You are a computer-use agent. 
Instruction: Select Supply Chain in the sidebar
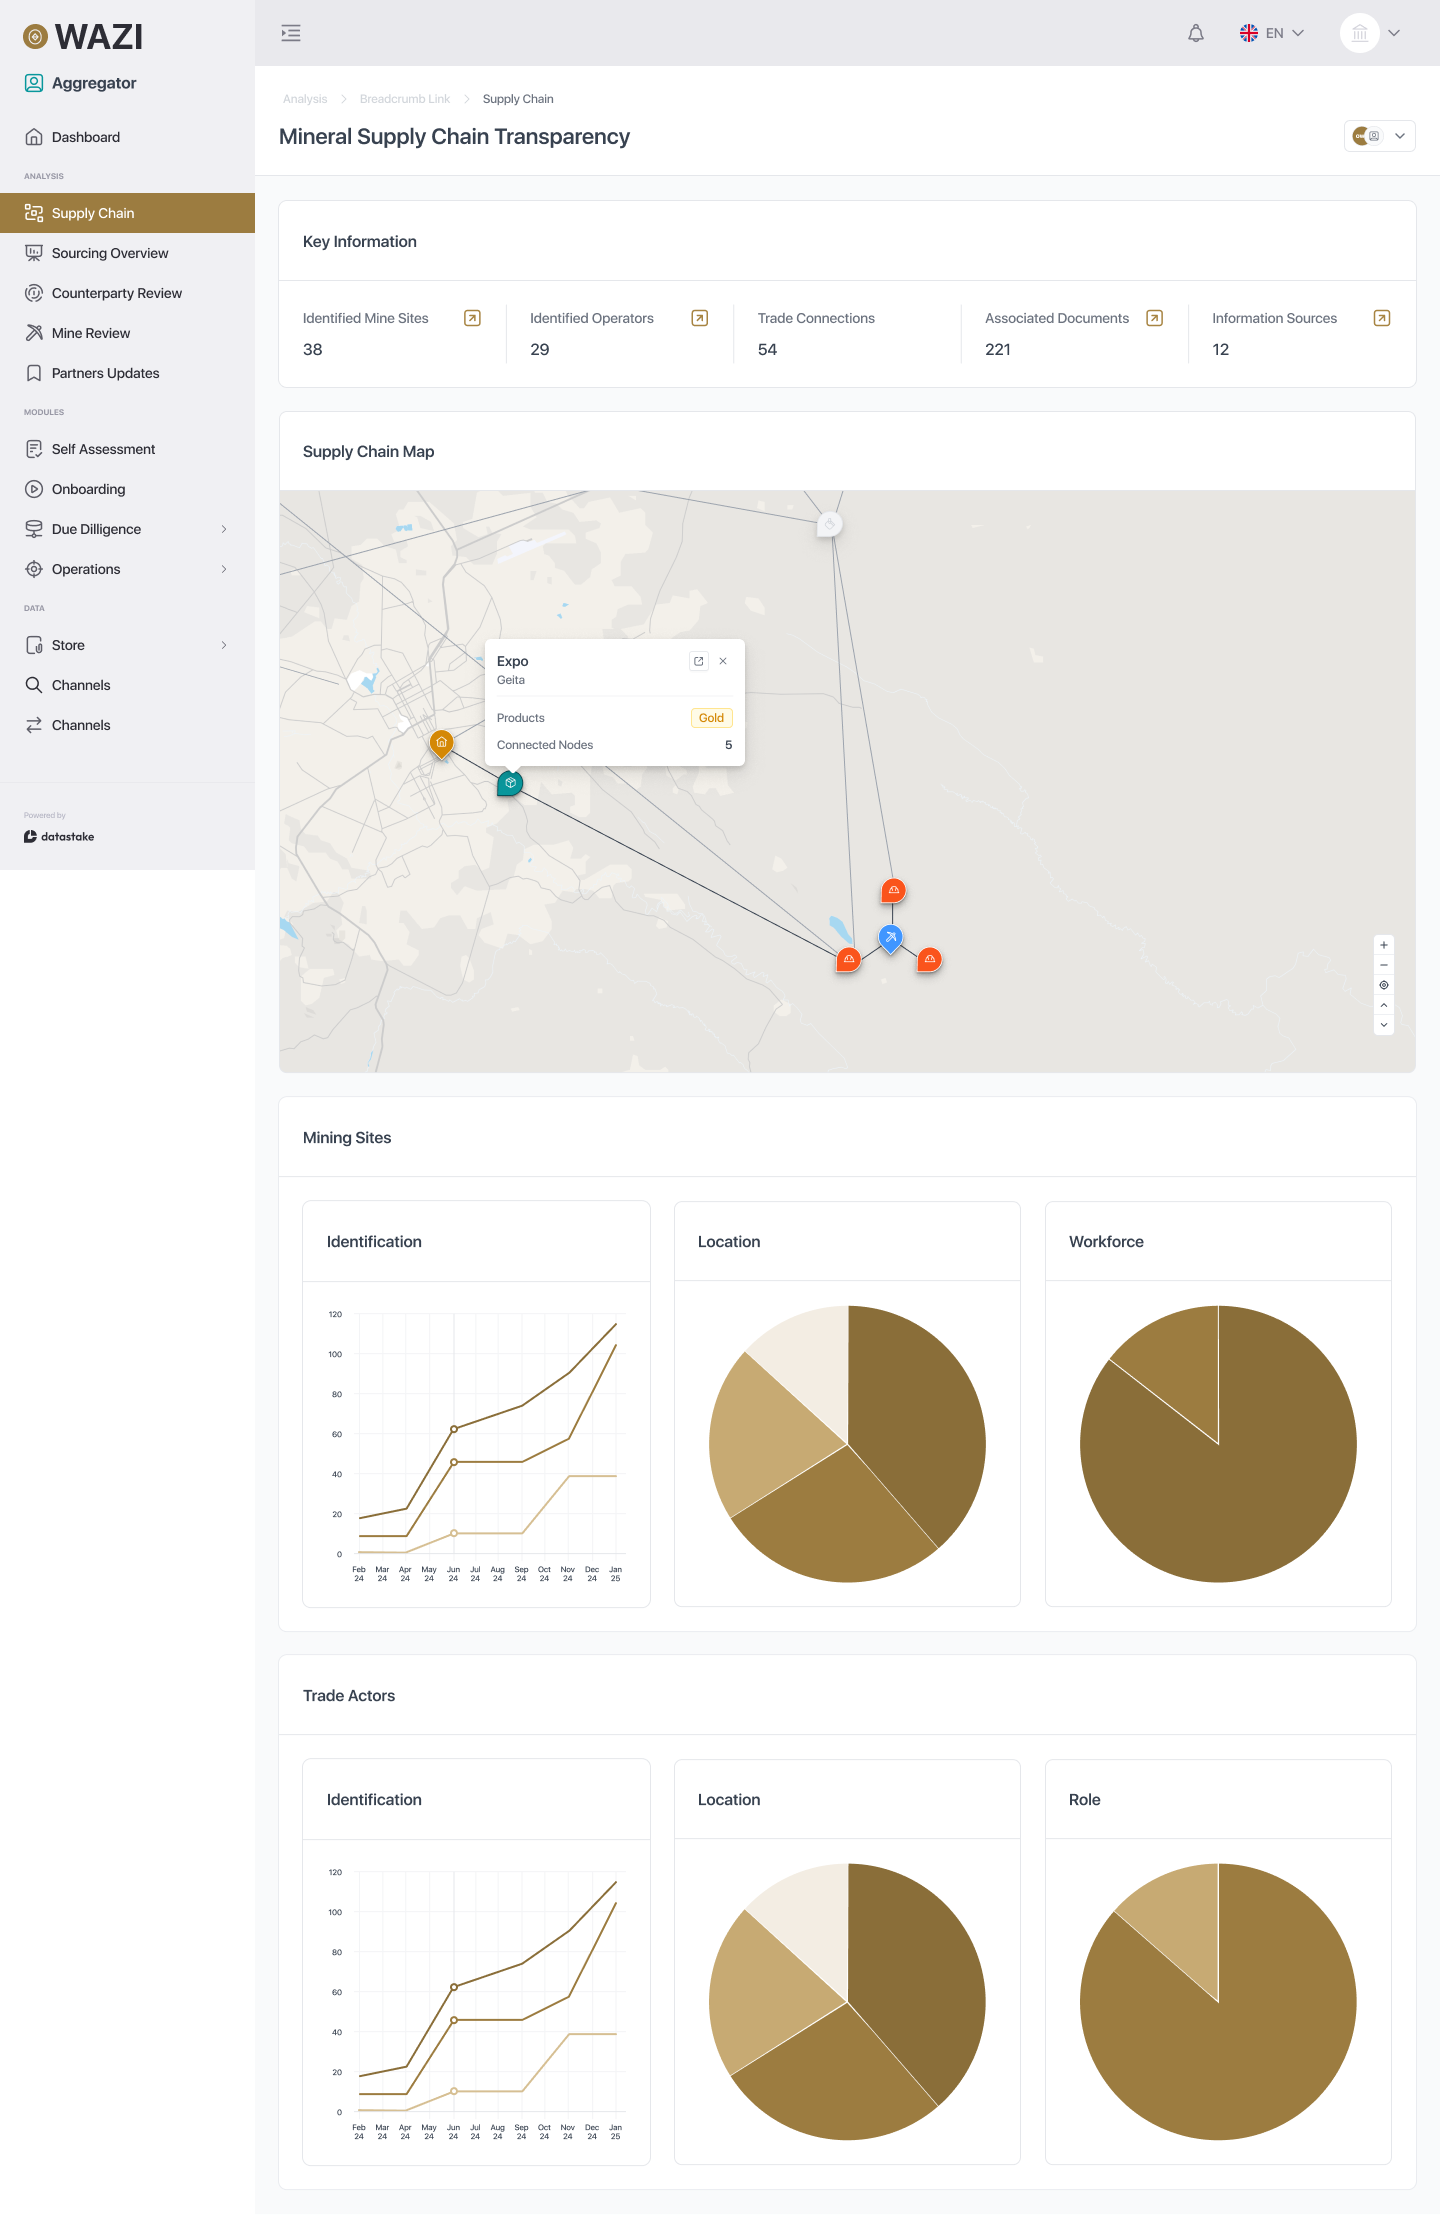pyautogui.click(x=127, y=213)
